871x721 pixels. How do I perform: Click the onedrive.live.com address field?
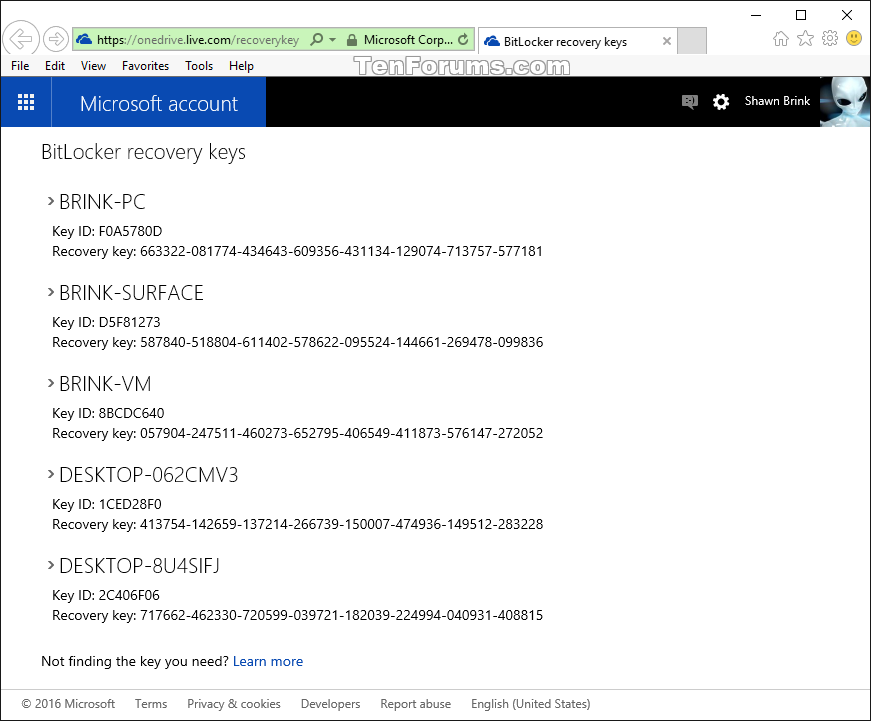pos(198,40)
